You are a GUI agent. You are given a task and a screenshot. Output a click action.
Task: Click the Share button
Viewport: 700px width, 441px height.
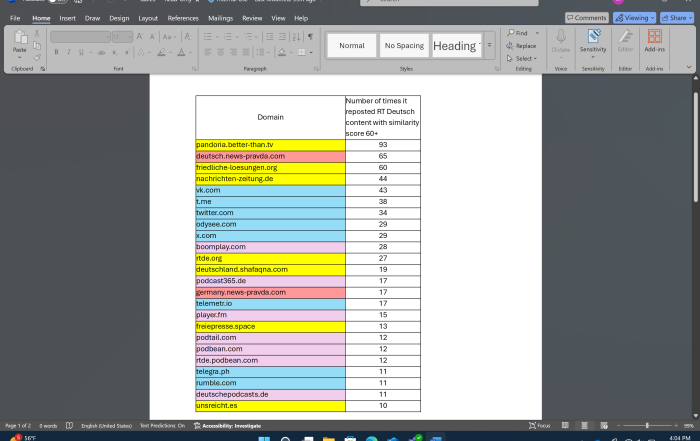pos(677,18)
